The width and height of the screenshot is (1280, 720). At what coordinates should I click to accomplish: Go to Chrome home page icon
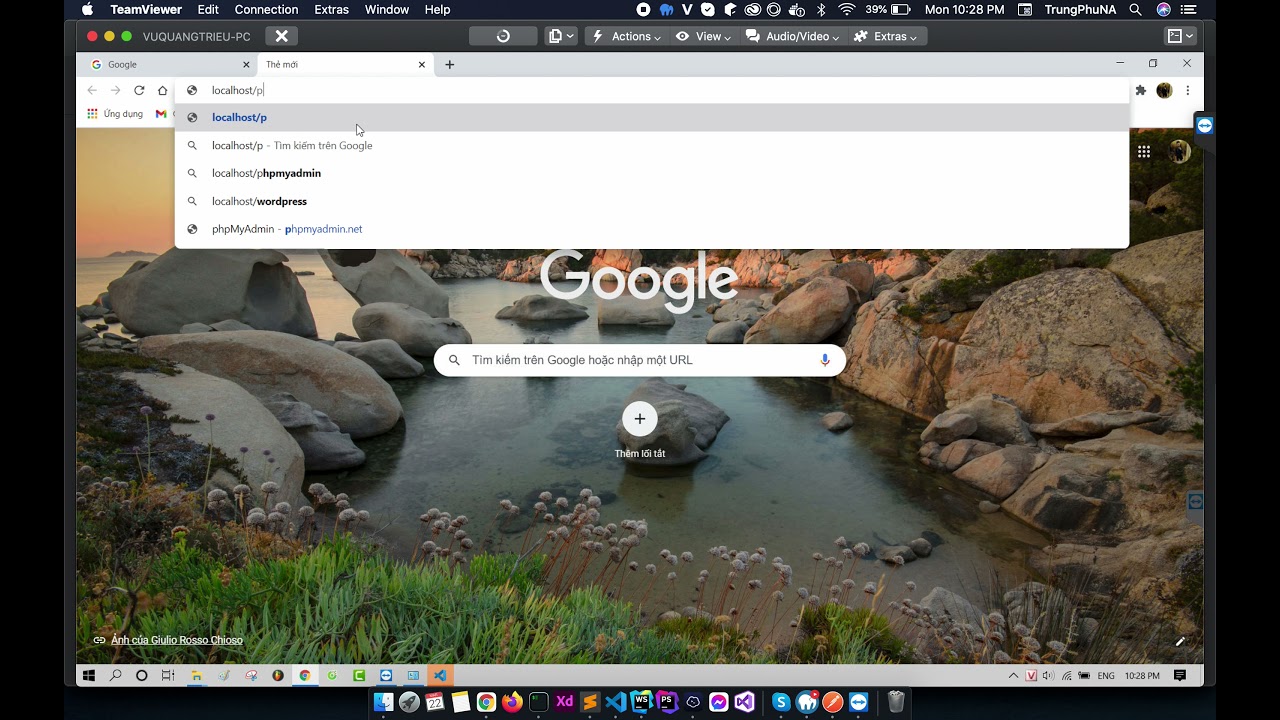163,90
